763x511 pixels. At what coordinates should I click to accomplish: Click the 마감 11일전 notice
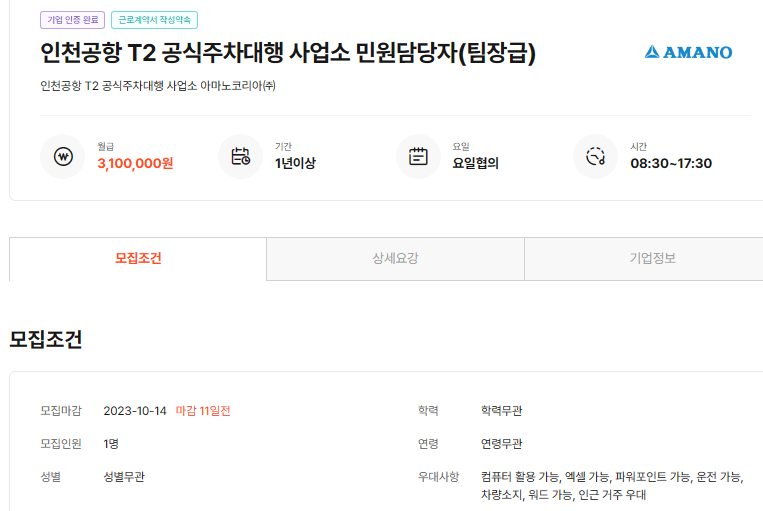click(203, 411)
